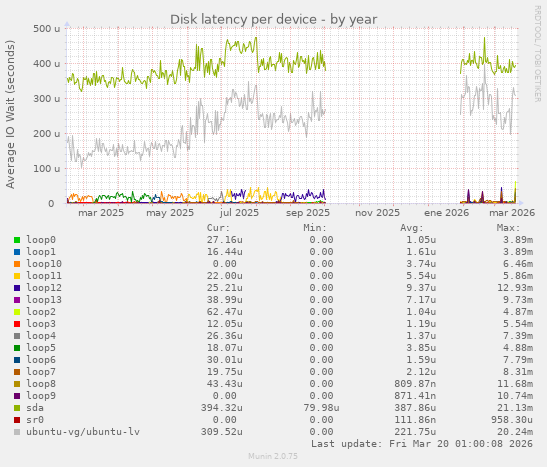
Task: Click the ubuntu-lv average value 221.75u
Action: pos(415,432)
